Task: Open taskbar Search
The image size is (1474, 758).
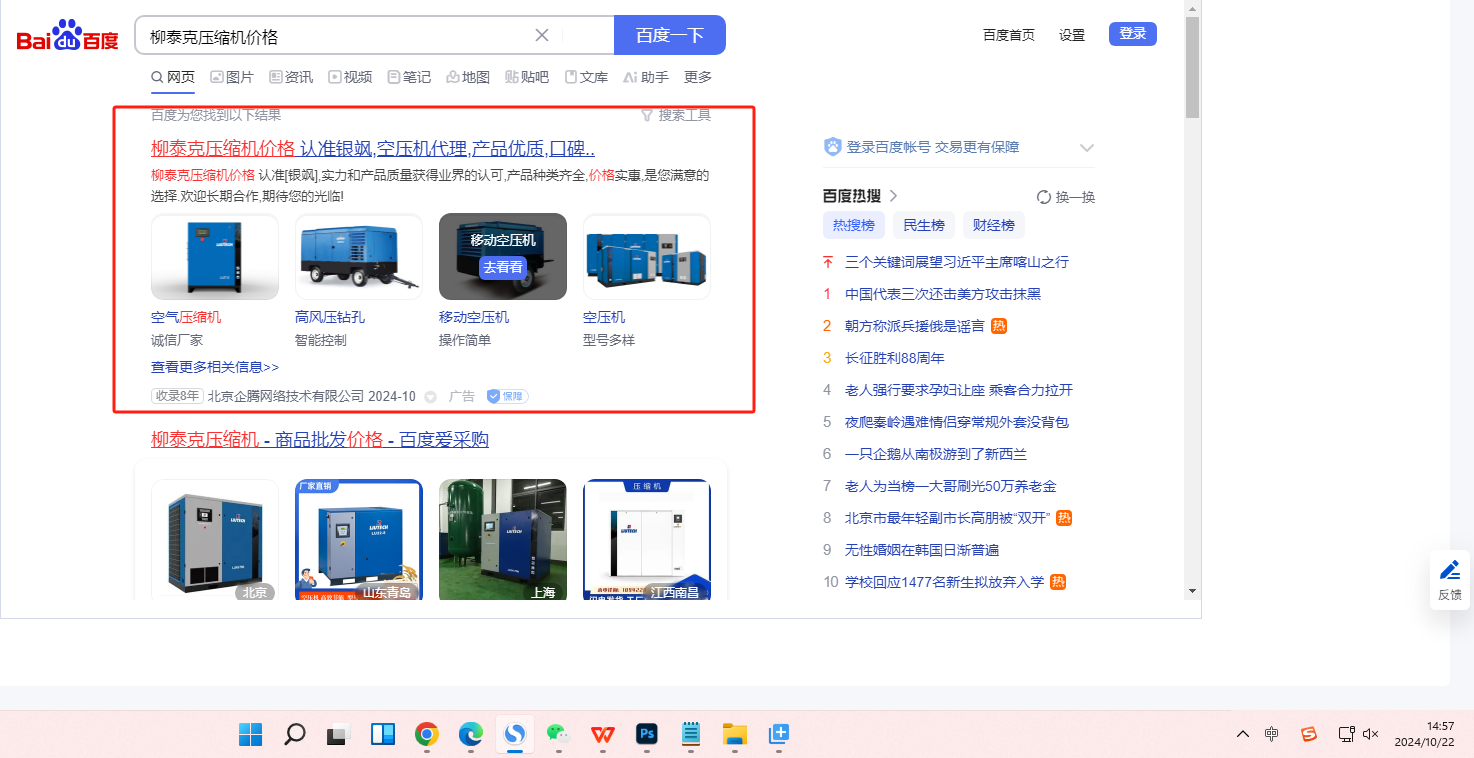Action: [294, 734]
